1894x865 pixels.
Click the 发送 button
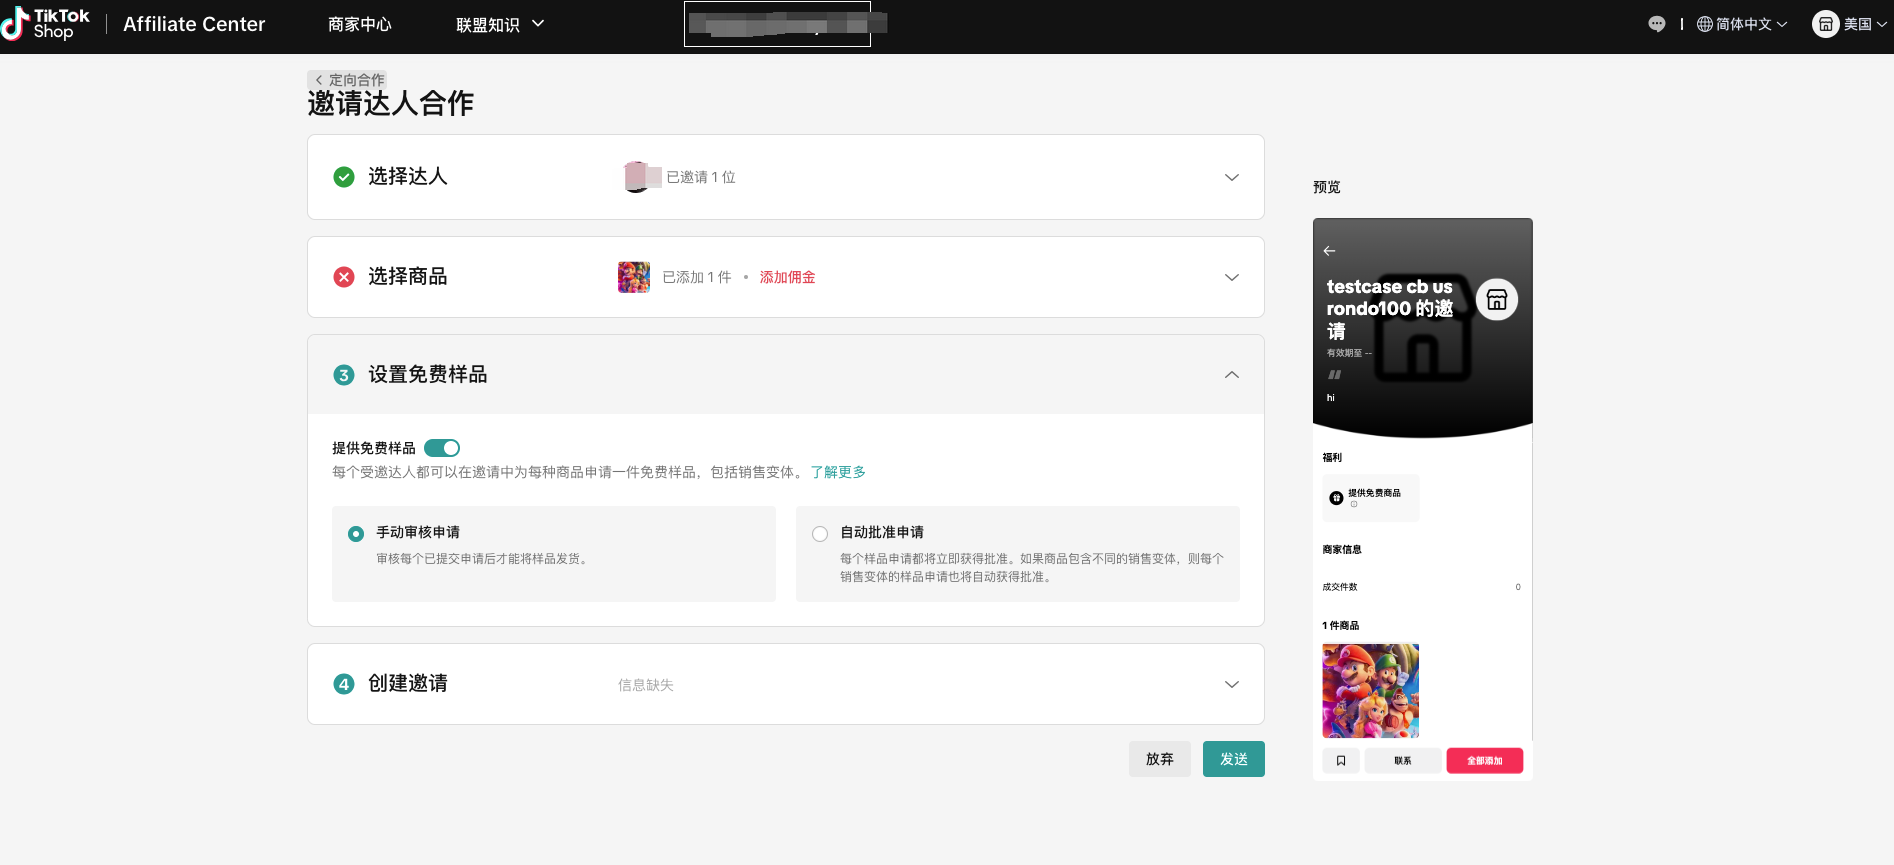[1233, 759]
